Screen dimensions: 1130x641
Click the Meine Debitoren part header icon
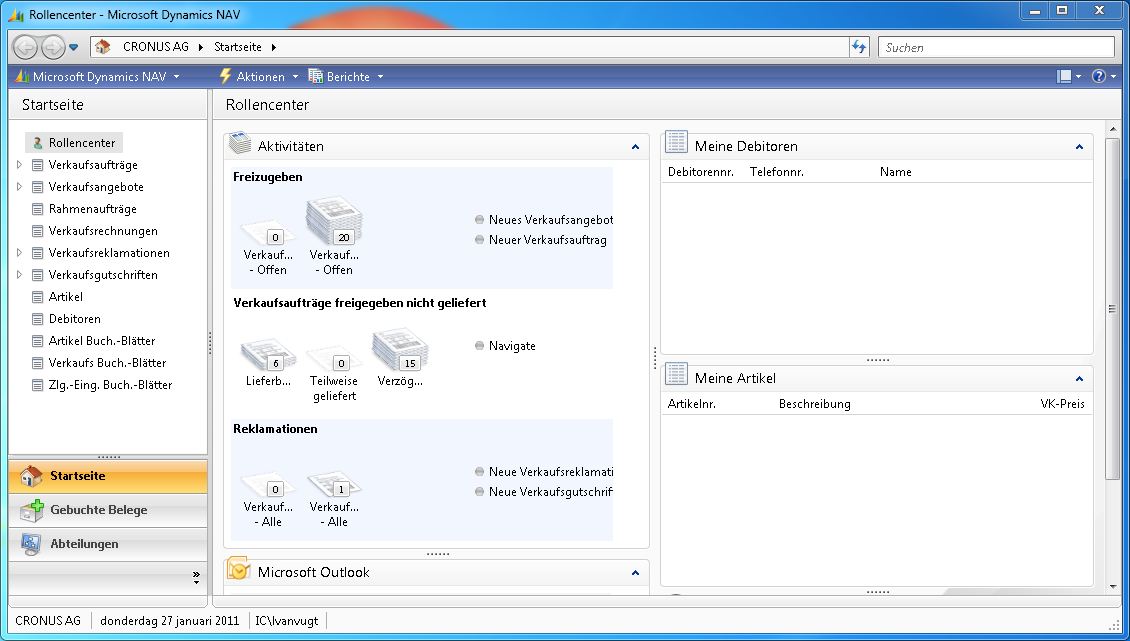[676, 142]
